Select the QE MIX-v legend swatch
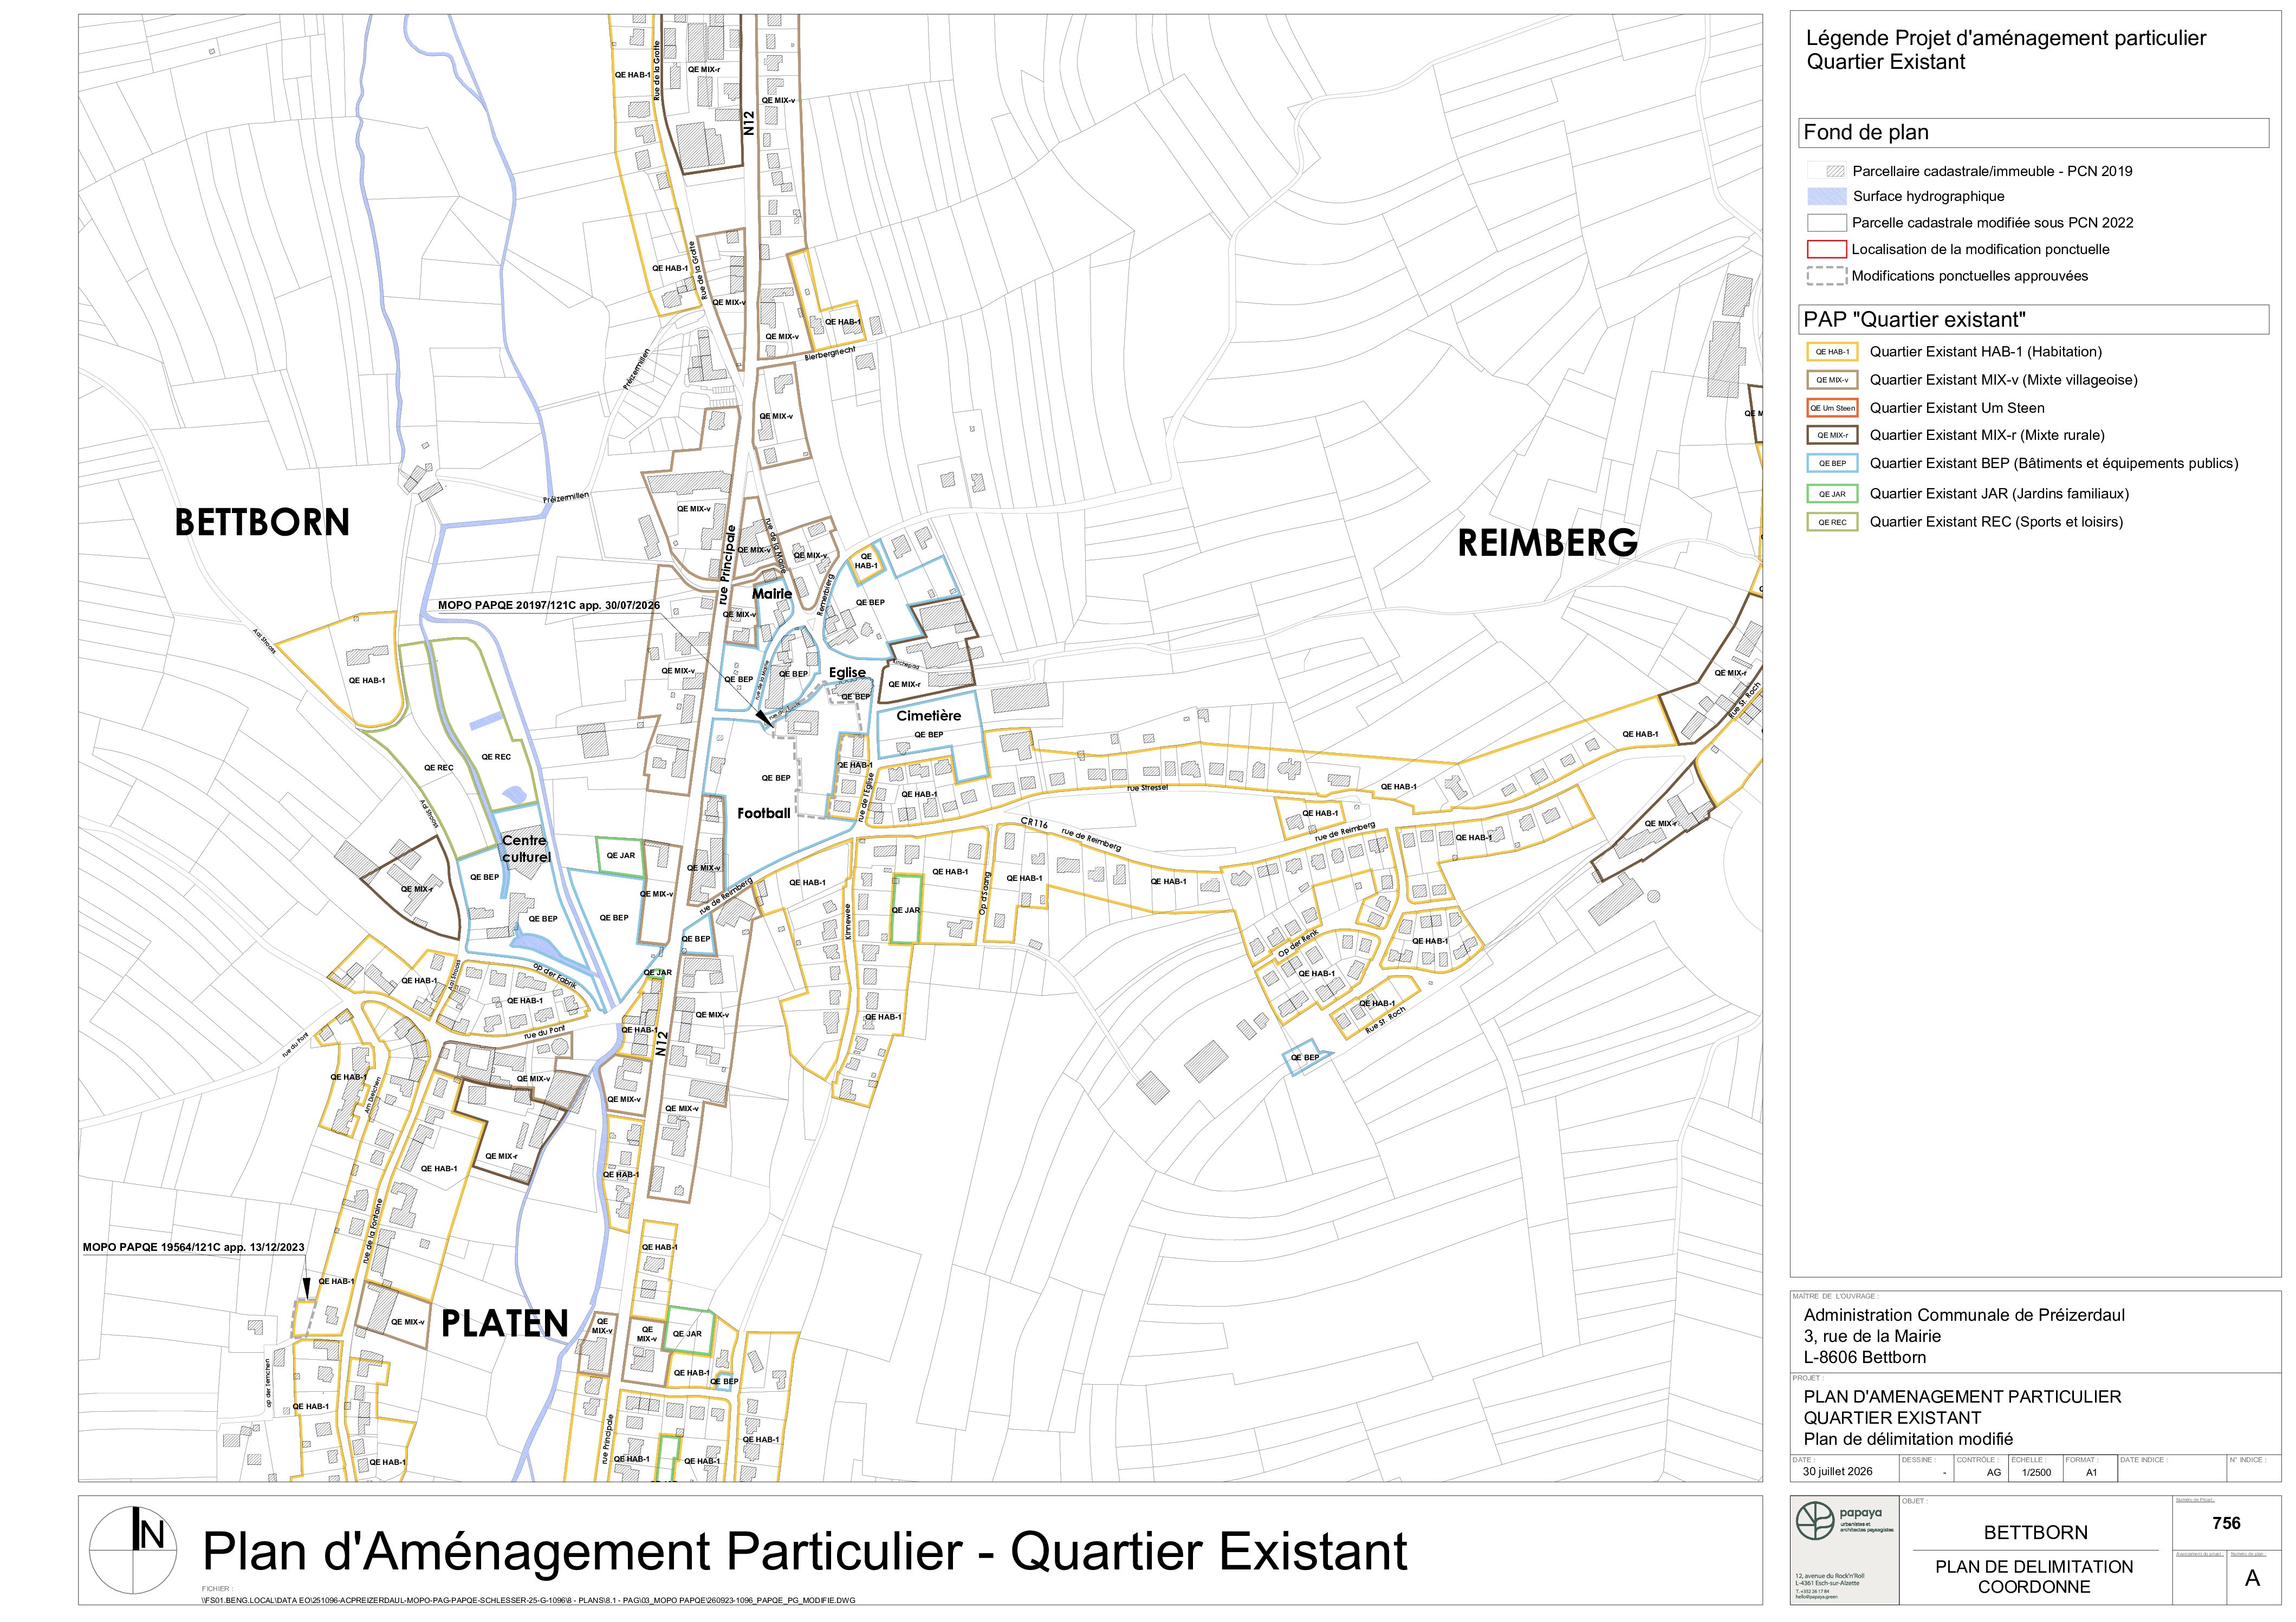The height and width of the screenshot is (1622, 2296). click(x=1832, y=380)
